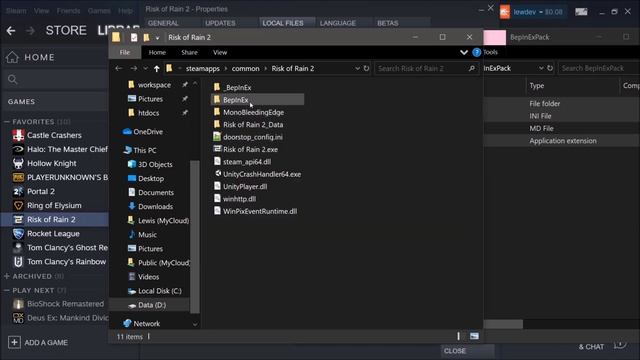
Task: Open Music in navigation pane
Action: [x=142, y=235]
